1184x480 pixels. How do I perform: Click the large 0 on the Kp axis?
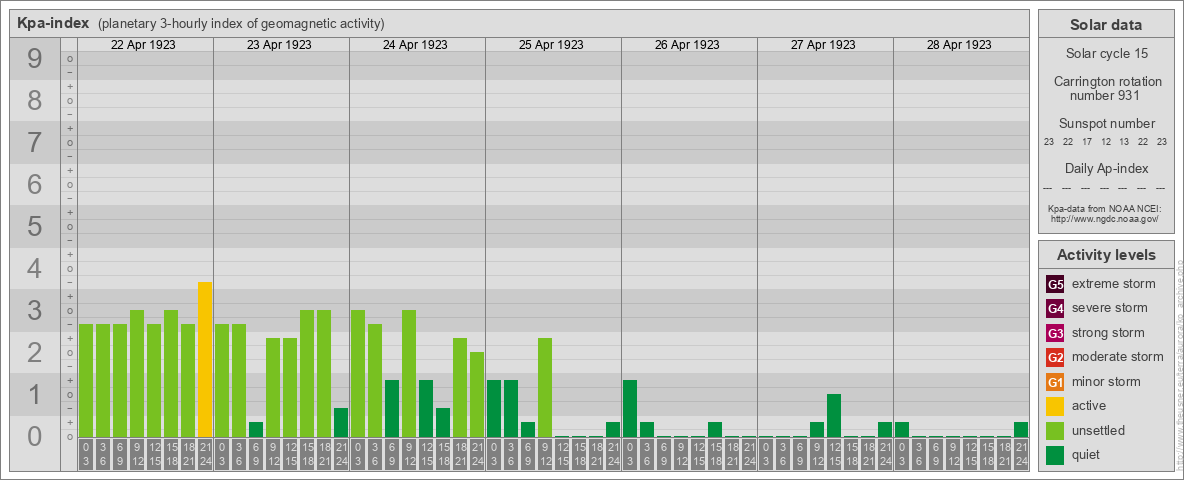point(34,436)
